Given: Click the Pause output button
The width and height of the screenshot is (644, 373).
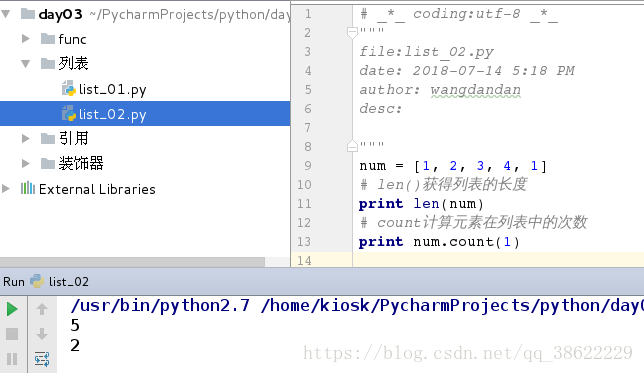Looking at the screenshot, I should 12,359.
